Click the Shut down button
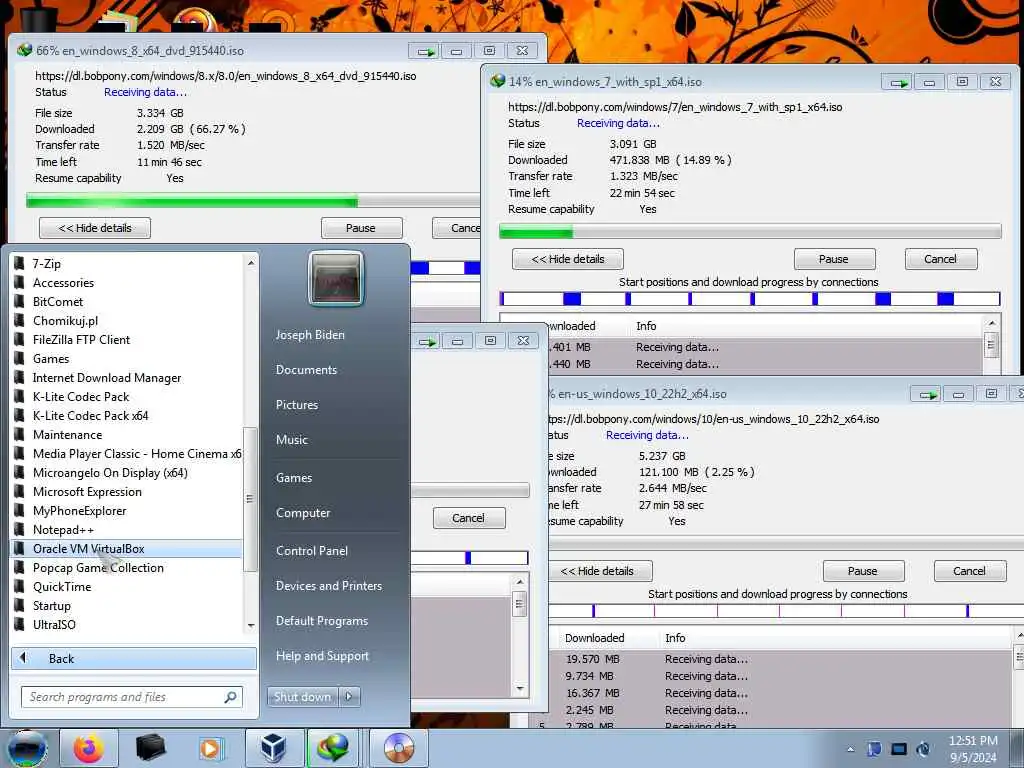 click(x=303, y=697)
